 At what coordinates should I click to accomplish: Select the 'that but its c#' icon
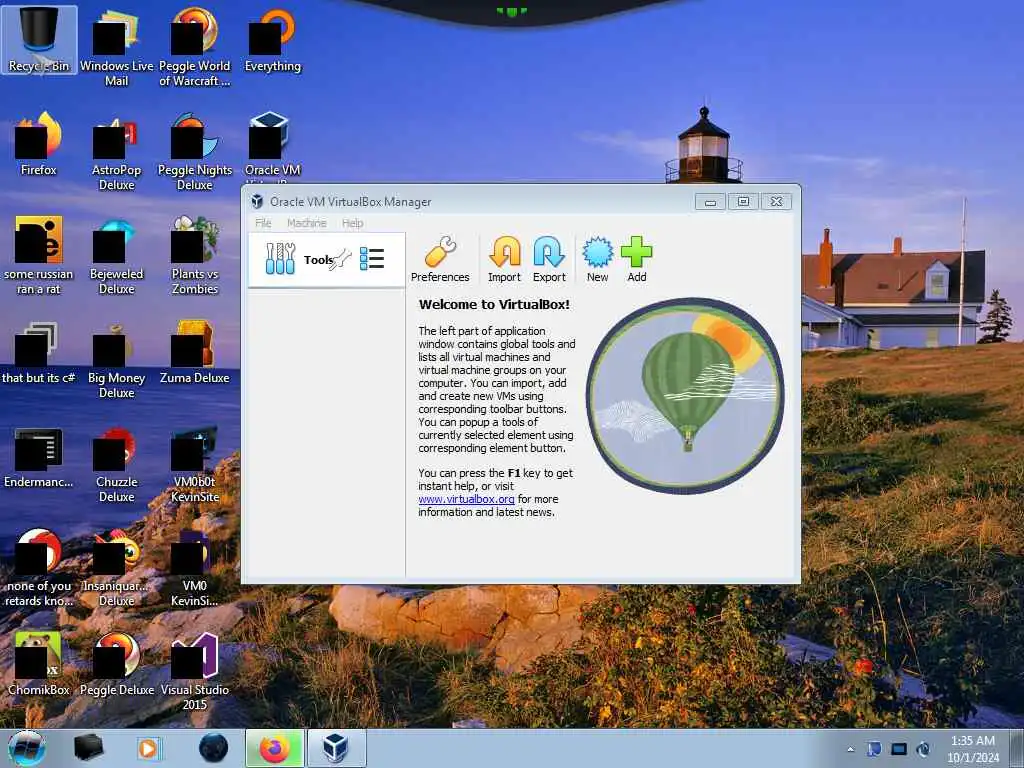39,353
